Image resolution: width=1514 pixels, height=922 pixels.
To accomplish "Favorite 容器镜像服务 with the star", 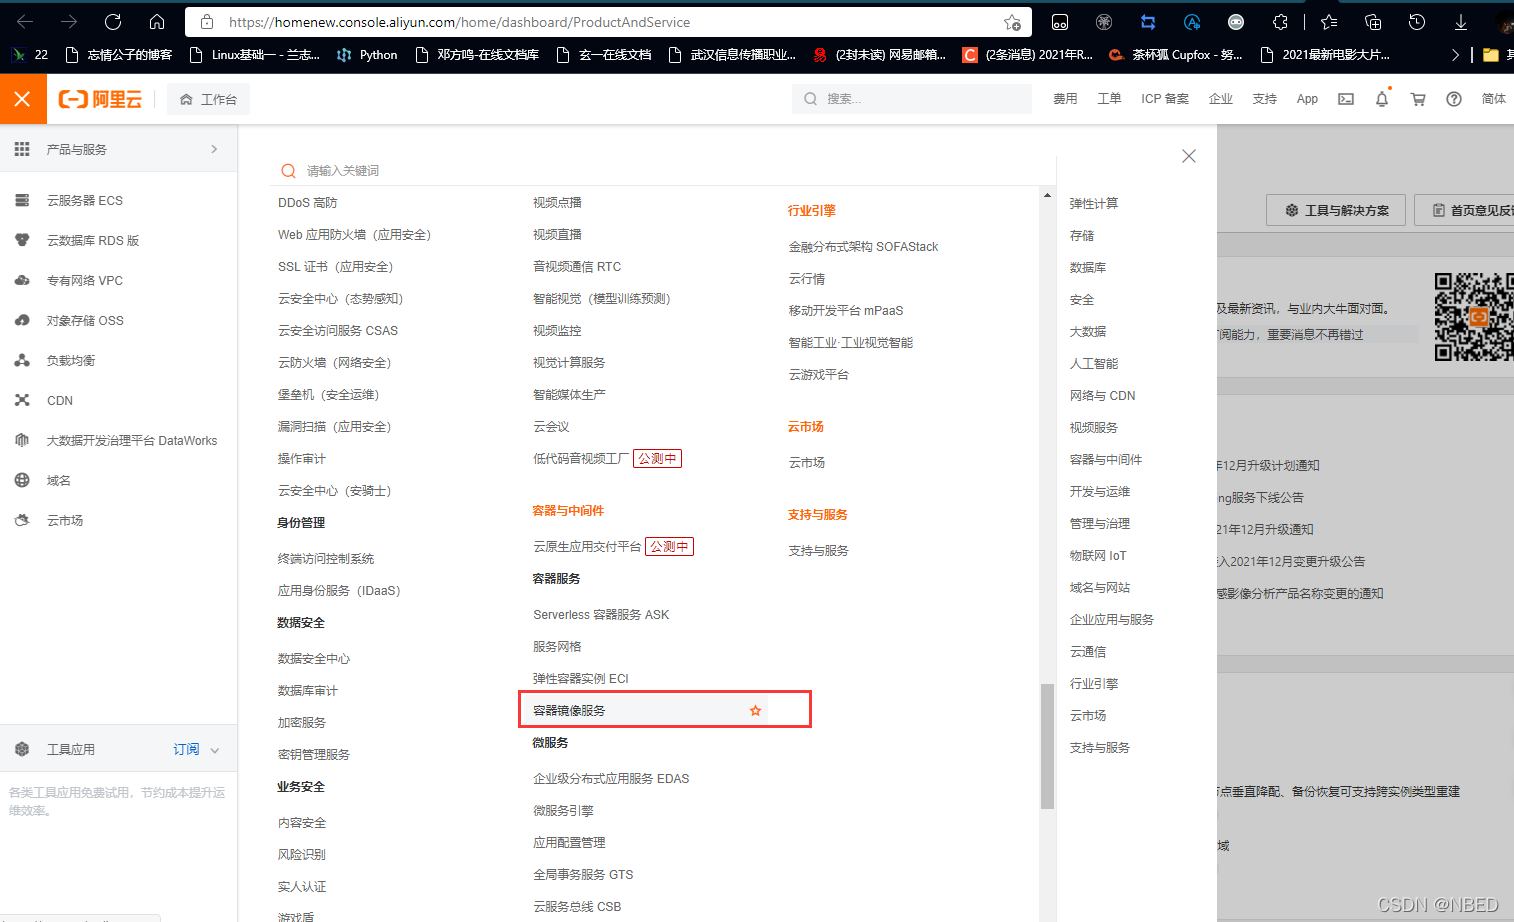I will (755, 711).
